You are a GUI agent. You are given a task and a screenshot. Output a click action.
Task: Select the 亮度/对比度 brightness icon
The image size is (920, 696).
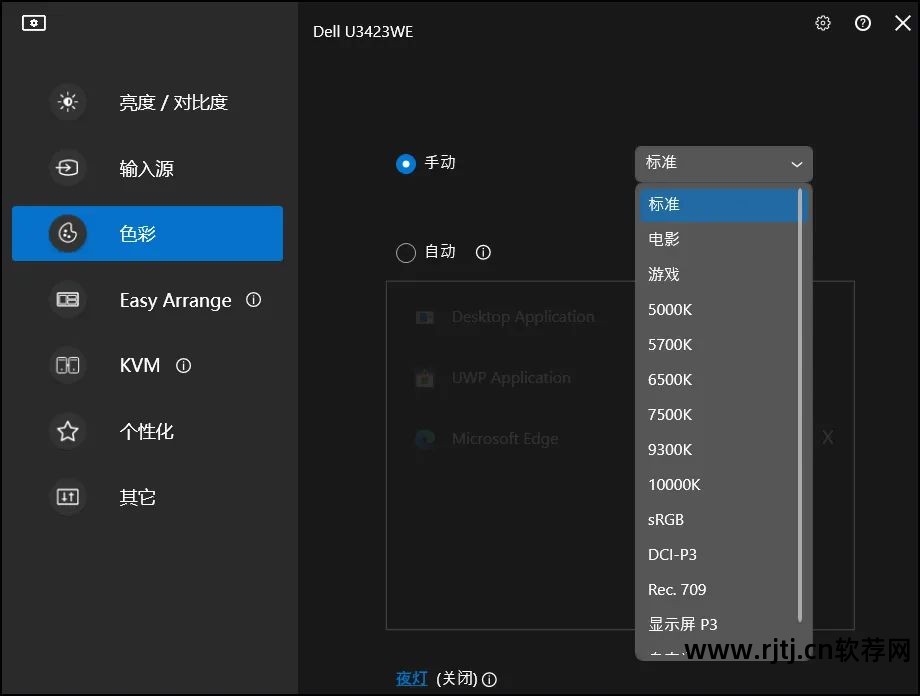point(67,102)
